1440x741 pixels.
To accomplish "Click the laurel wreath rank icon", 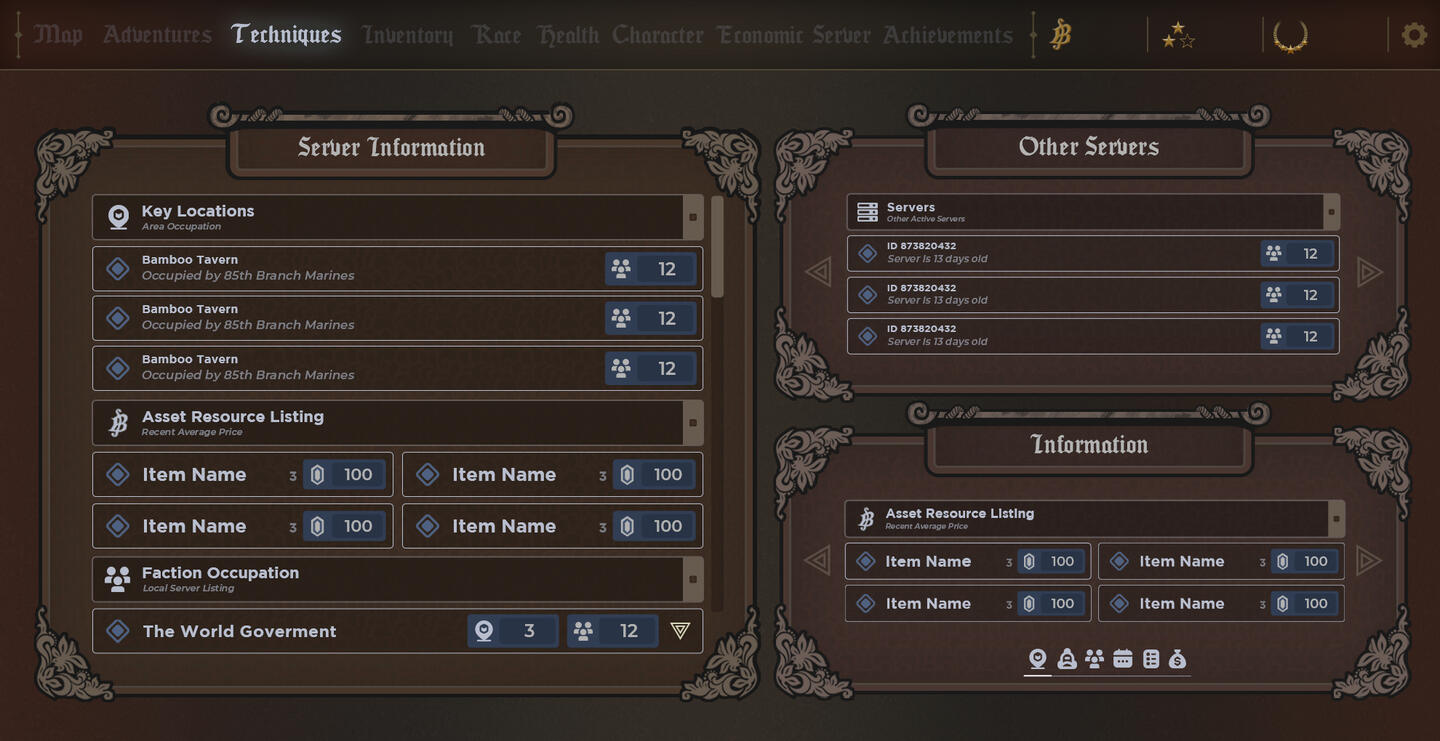I will [1290, 36].
